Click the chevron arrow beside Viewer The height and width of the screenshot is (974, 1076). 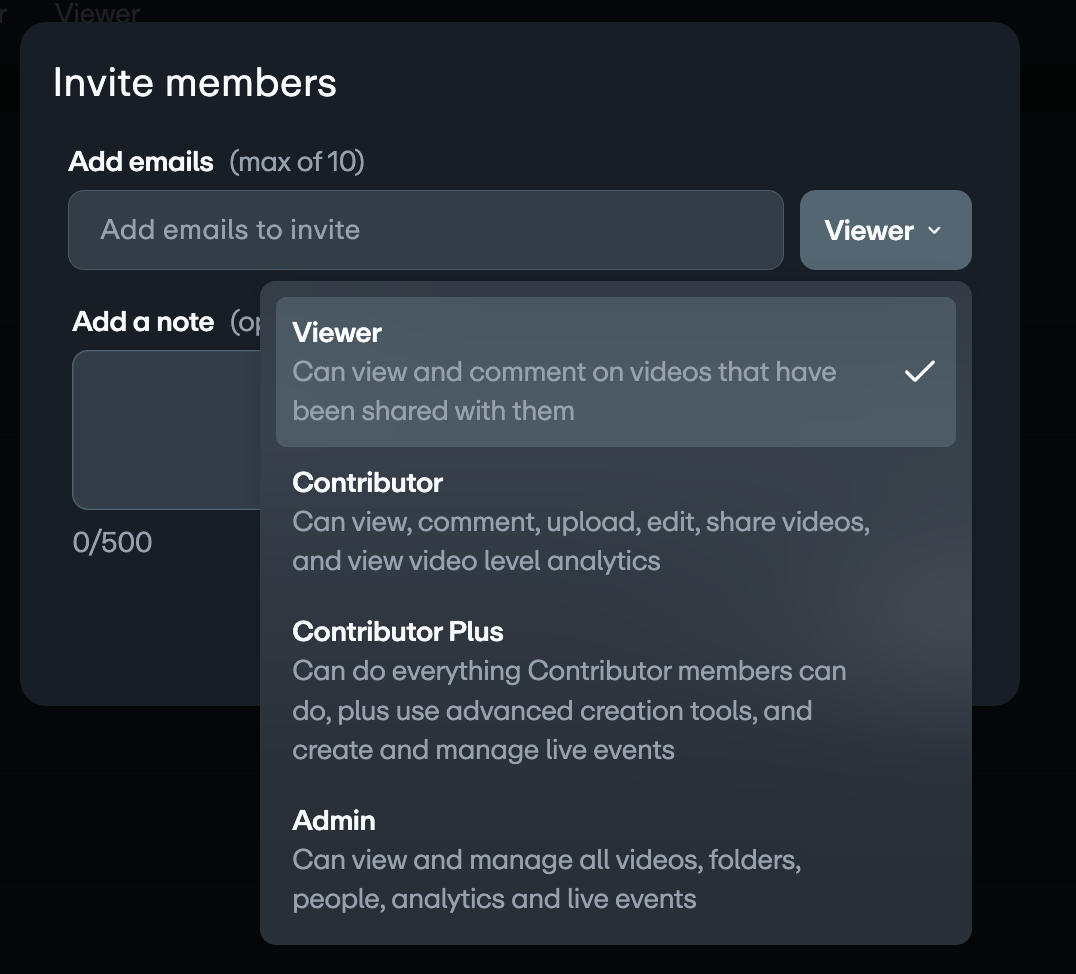935,231
